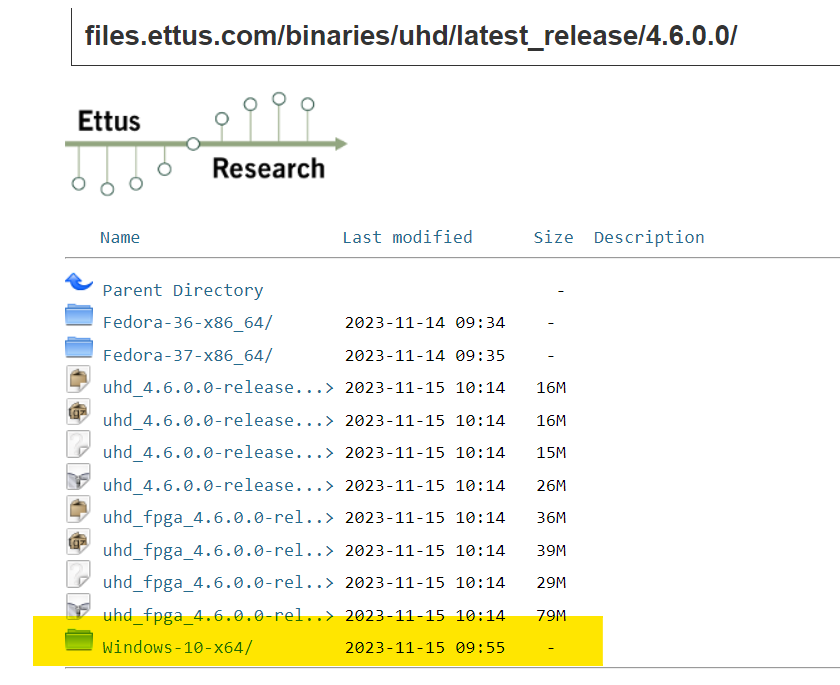The image size is (840, 685).
Task: Download the 79M uhd_fpga_4.6.0.0-rel file link
Action: 218,615
